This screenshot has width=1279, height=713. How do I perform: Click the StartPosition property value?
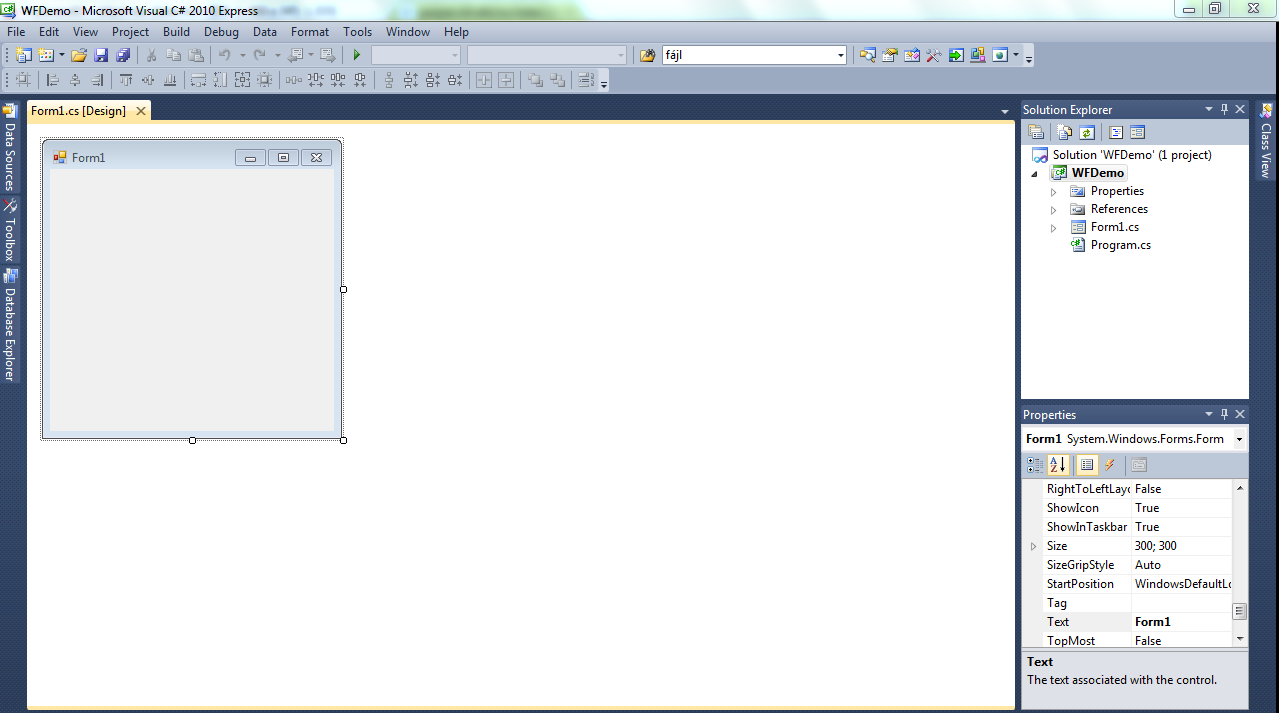coord(1181,584)
